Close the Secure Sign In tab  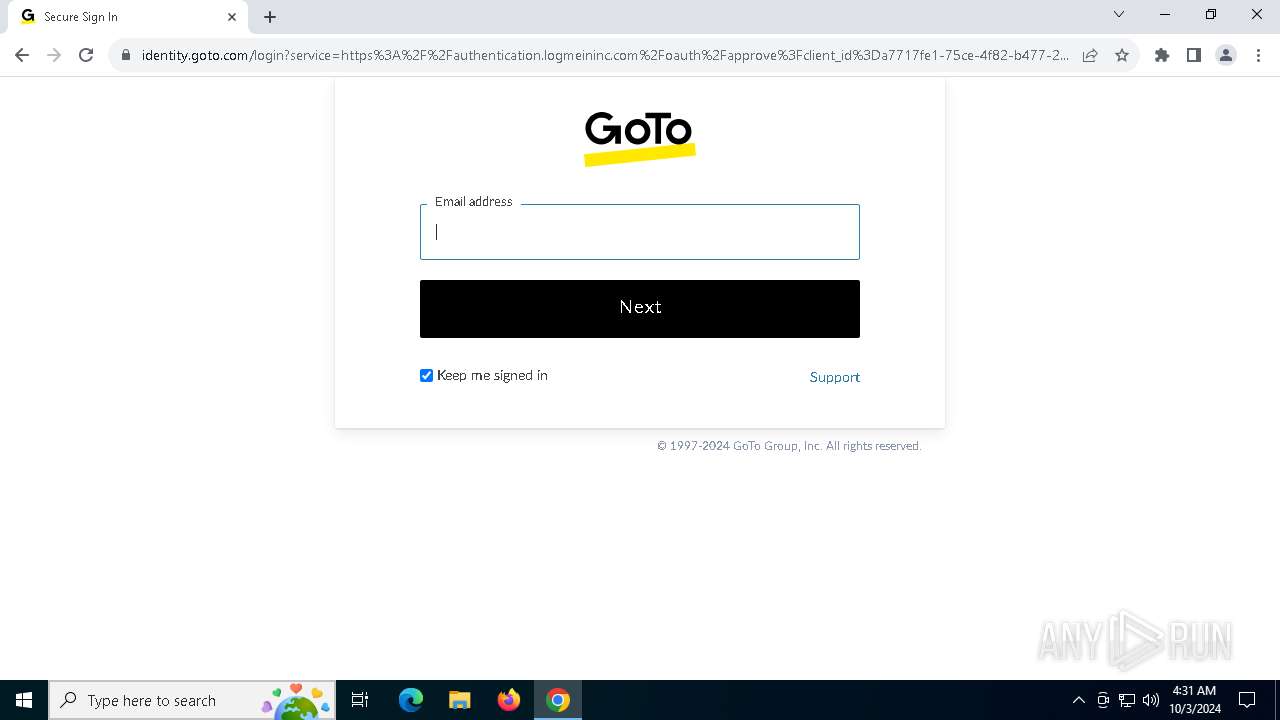click(232, 17)
